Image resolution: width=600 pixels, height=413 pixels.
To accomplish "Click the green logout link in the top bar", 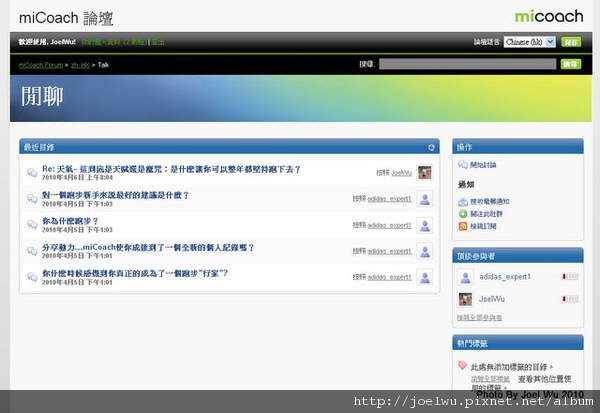I will click(158, 42).
